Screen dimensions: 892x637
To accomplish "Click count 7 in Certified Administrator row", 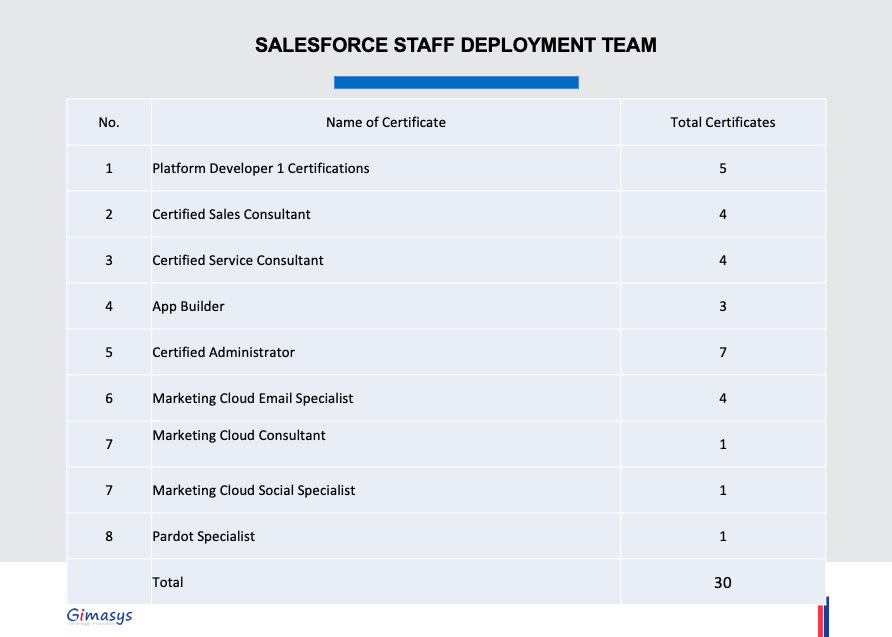I will tap(722, 353).
